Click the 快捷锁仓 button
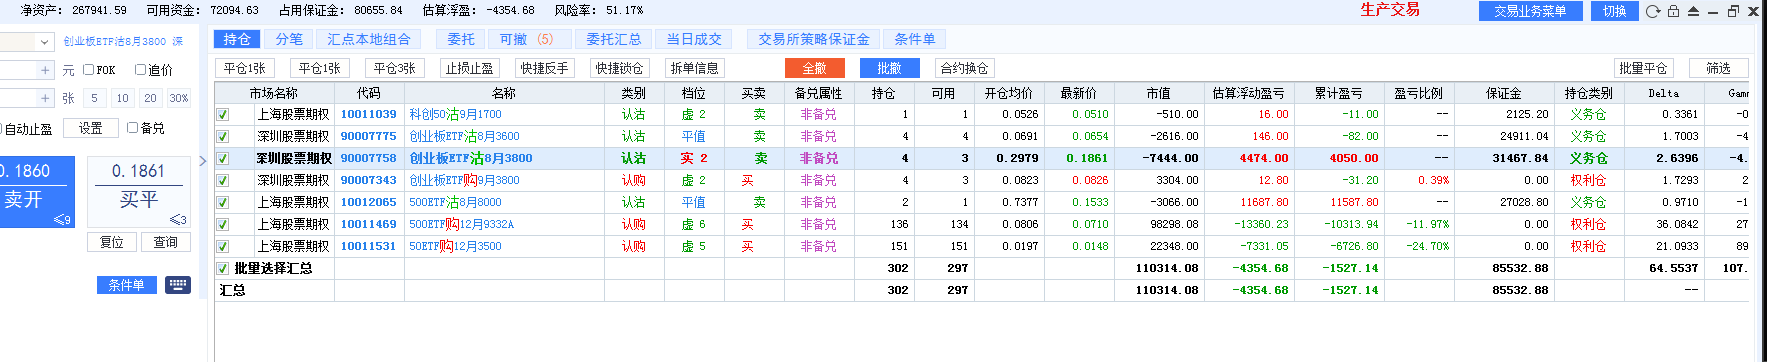1767x362 pixels. 619,68
